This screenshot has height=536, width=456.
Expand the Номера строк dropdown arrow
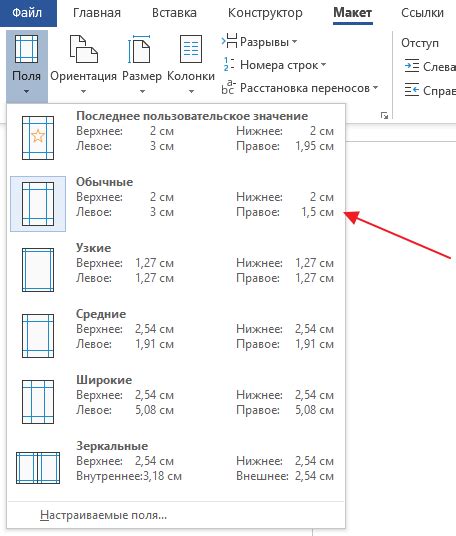coord(323,64)
